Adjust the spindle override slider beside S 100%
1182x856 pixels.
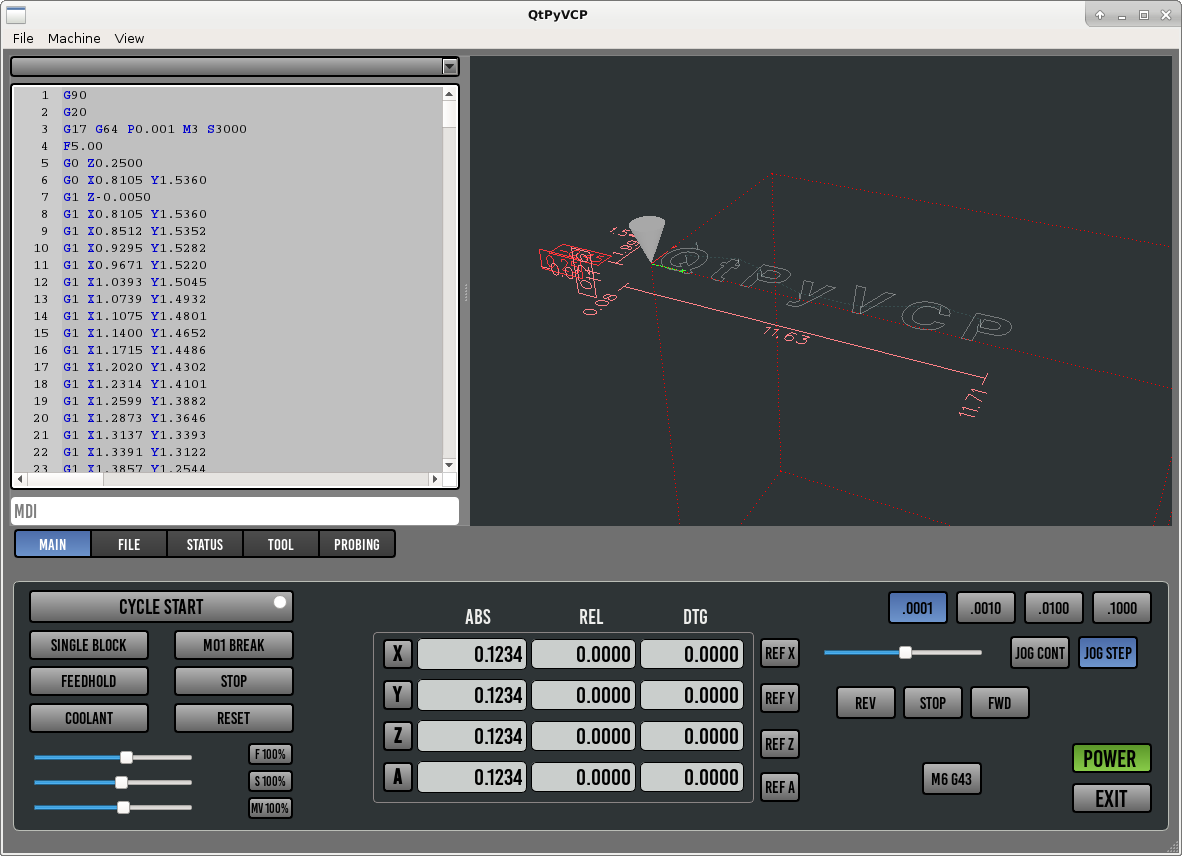(x=113, y=782)
